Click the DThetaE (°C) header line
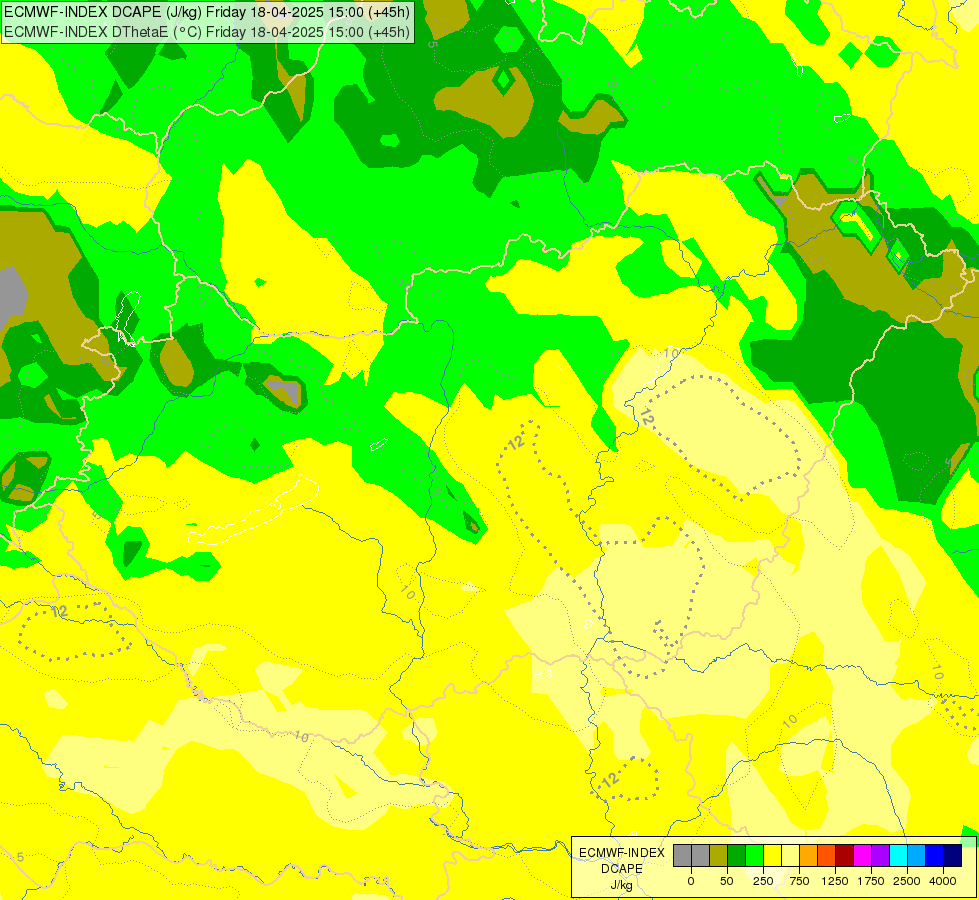Viewport: 979px width, 900px height. [x=207, y=32]
